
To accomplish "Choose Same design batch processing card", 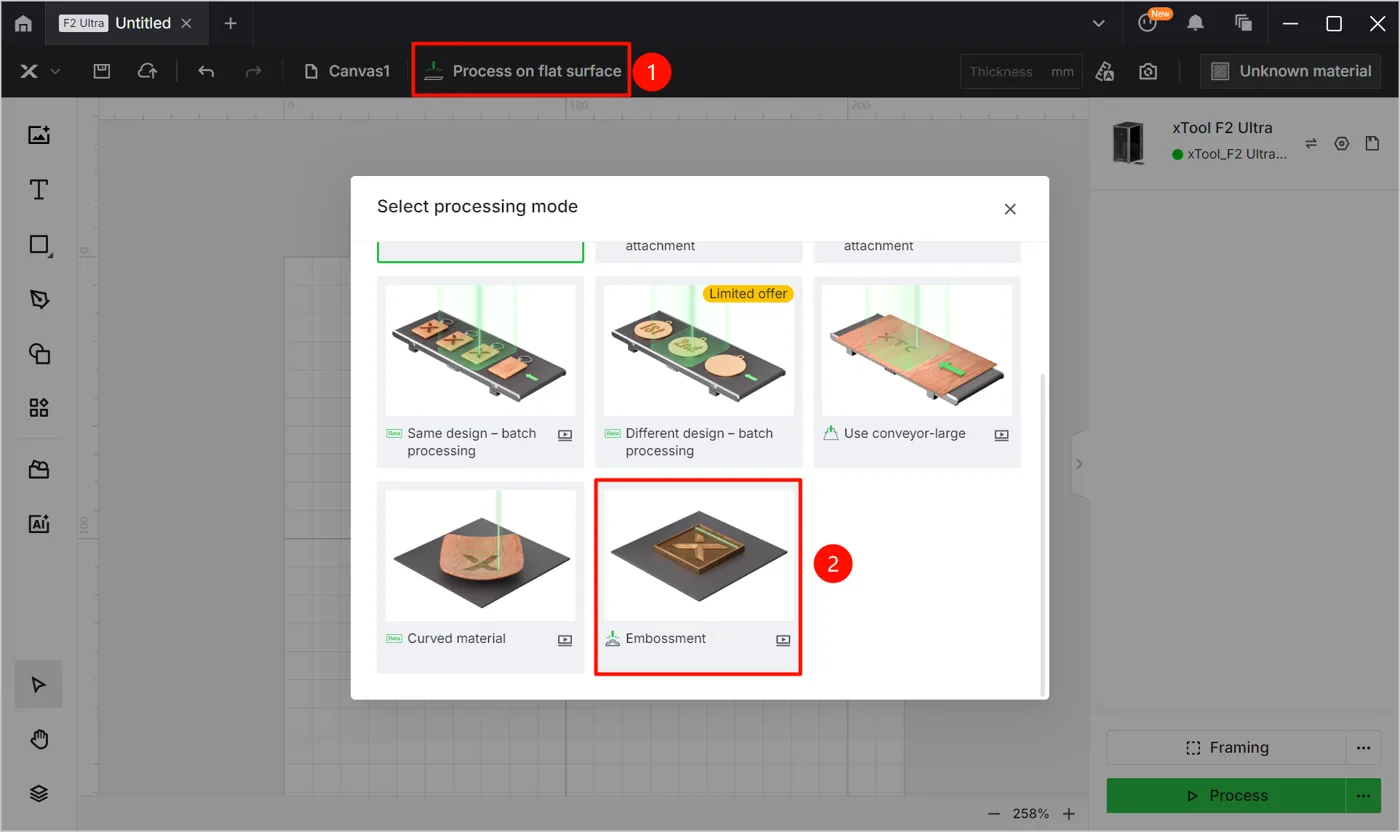I will [x=480, y=372].
